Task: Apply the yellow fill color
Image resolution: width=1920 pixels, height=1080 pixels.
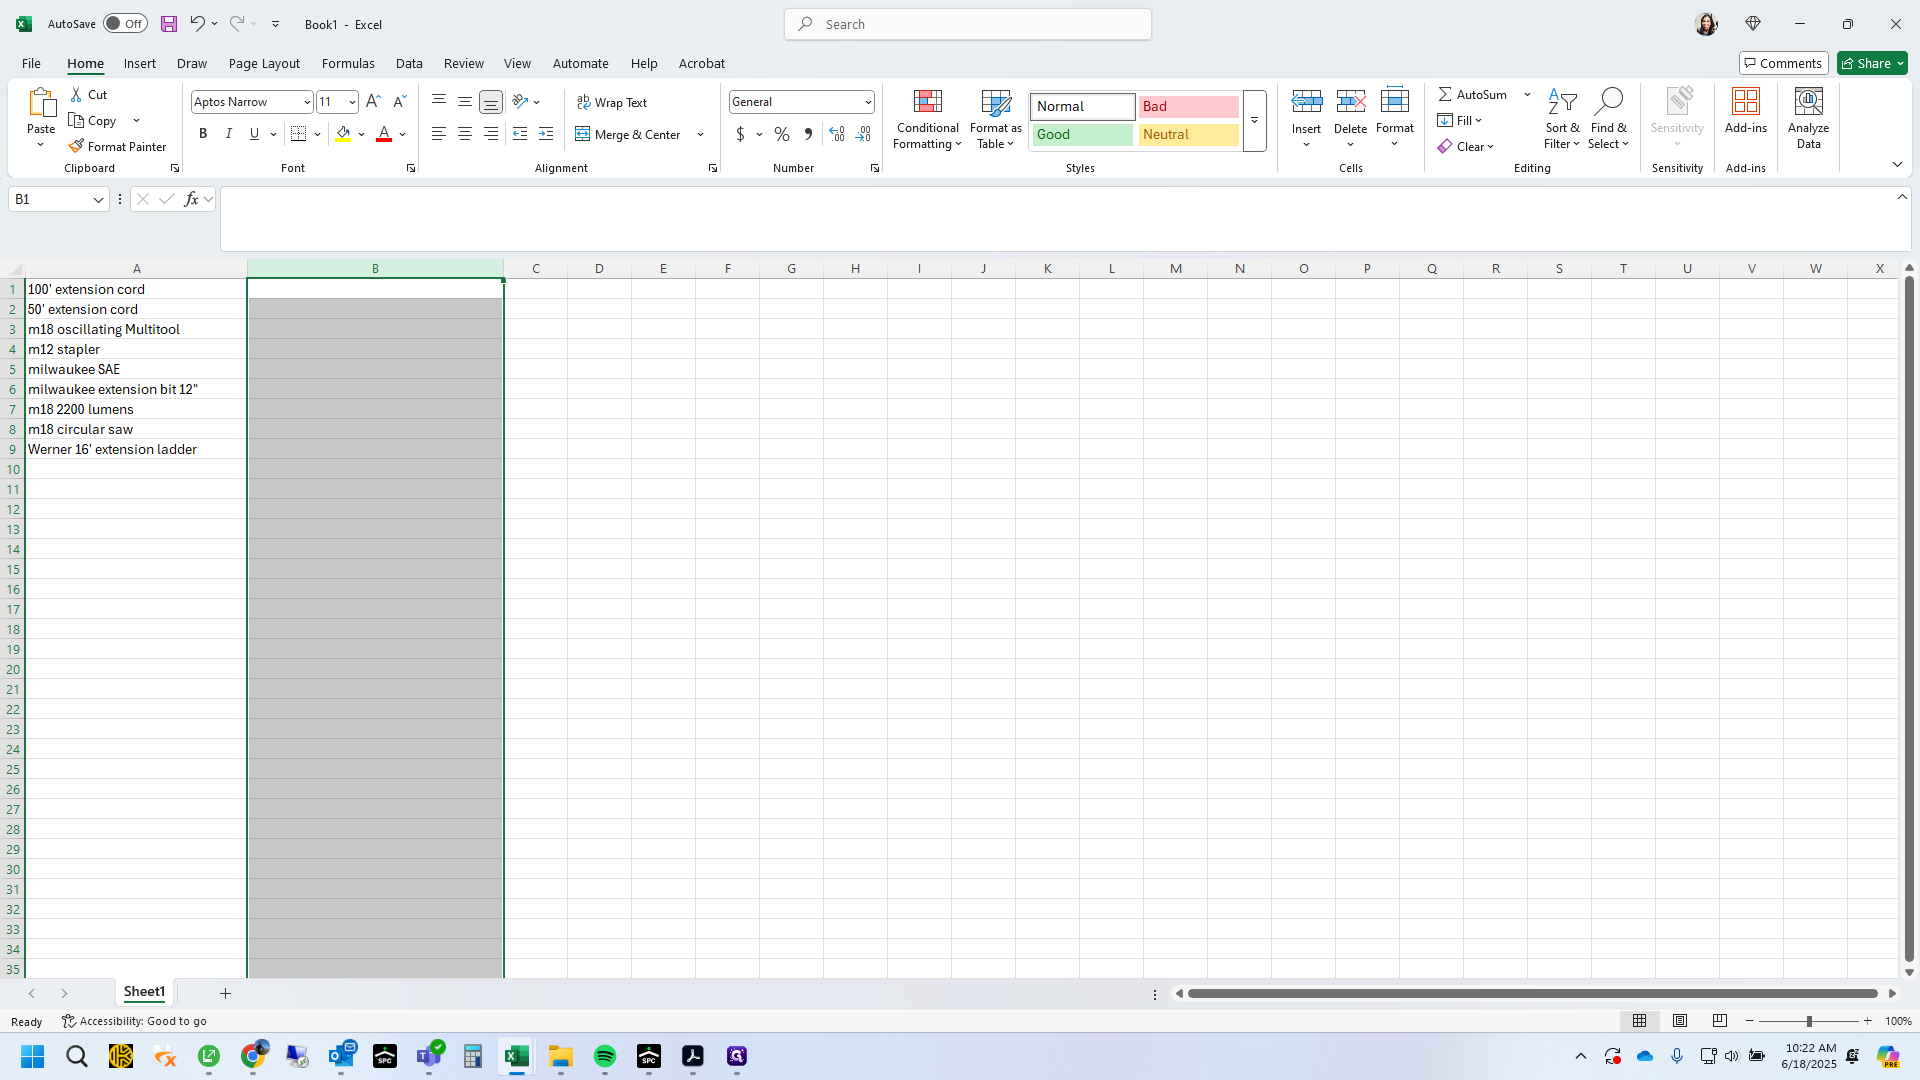Action: [343, 134]
